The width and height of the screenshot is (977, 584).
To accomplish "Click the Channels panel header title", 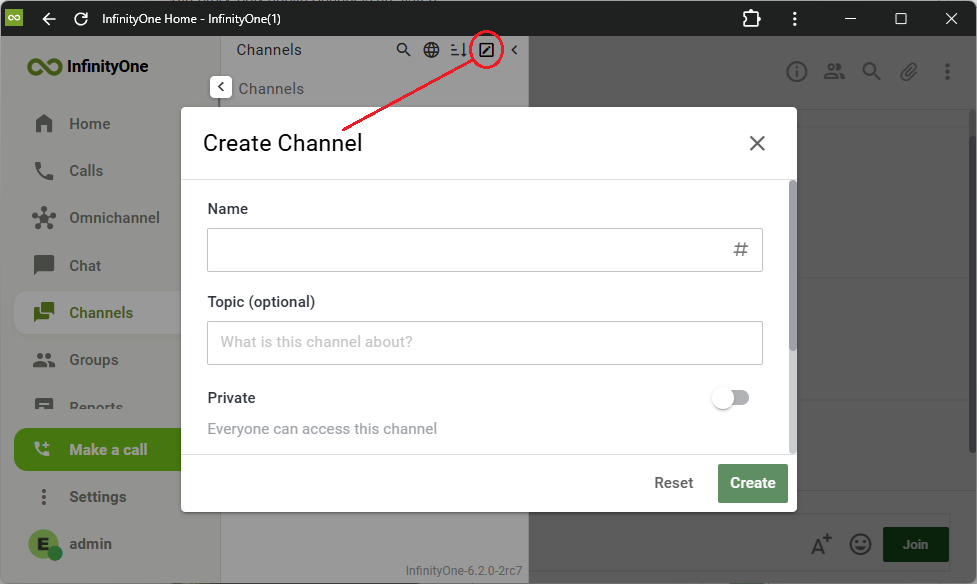I will [269, 50].
